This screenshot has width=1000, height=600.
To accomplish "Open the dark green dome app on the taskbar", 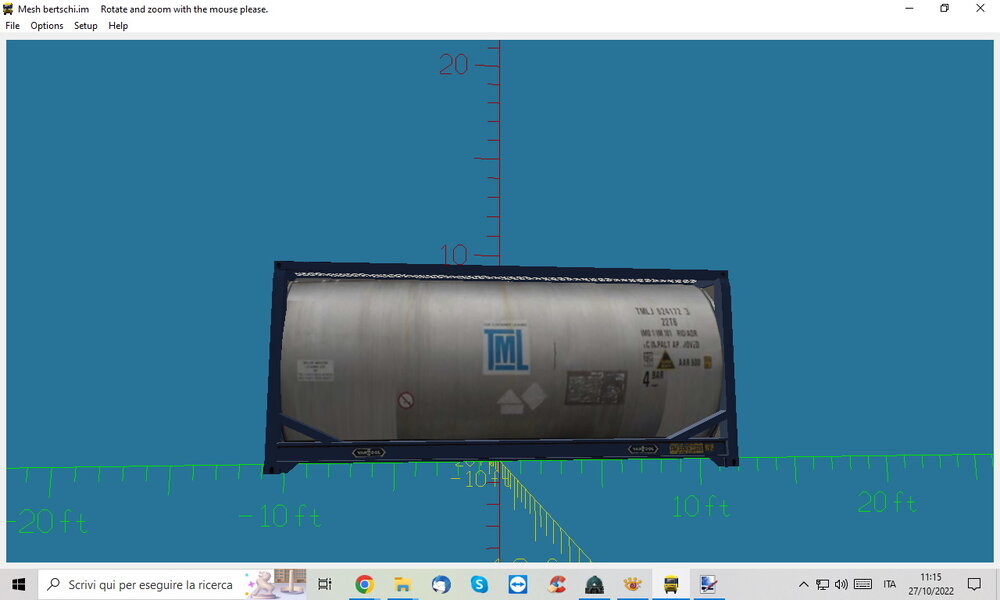I will 594,584.
